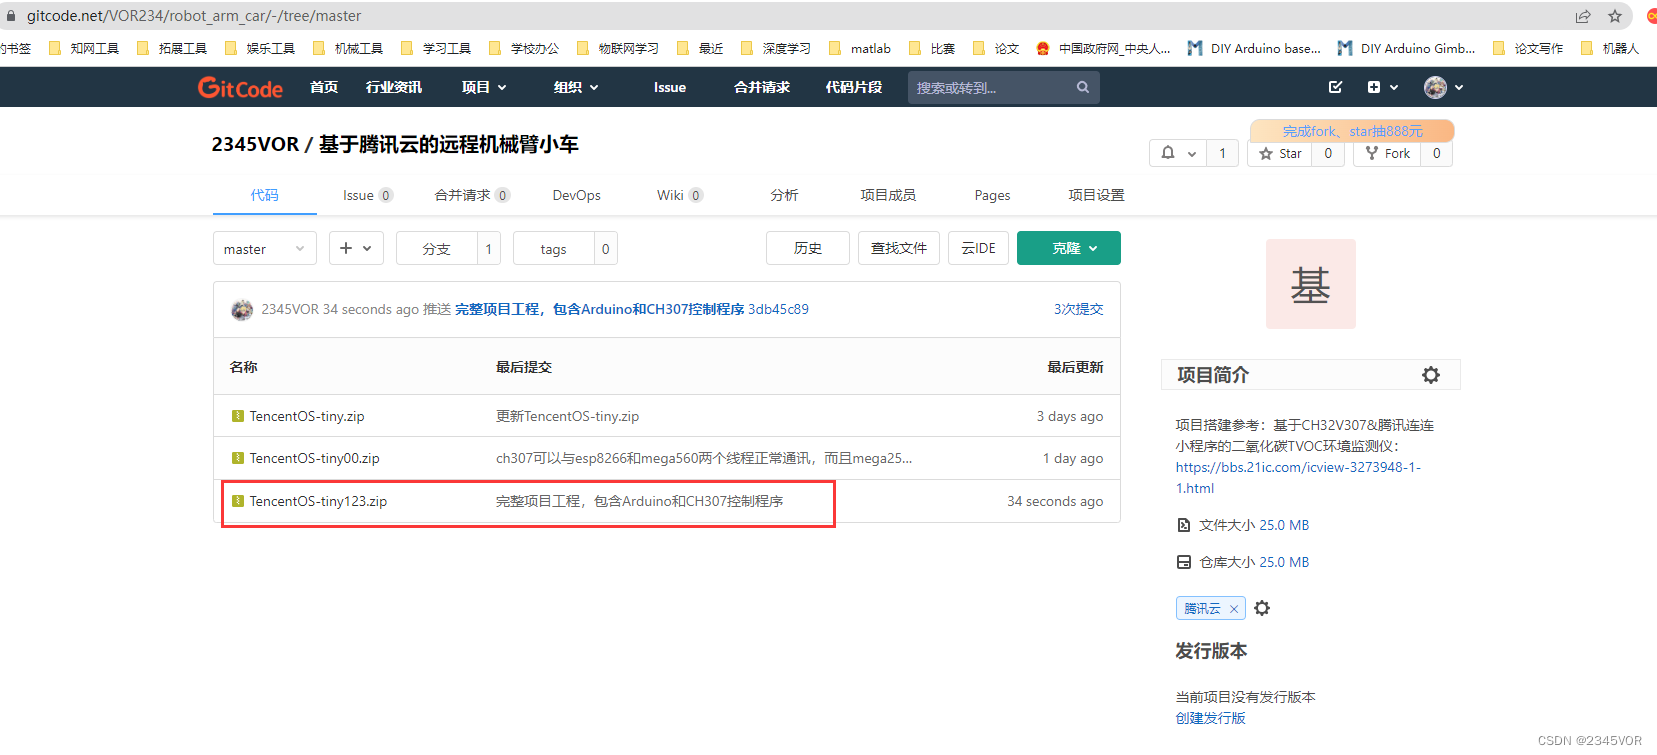
Task: Remove the 腾讯云 tag with its x
Action: [1234, 609]
